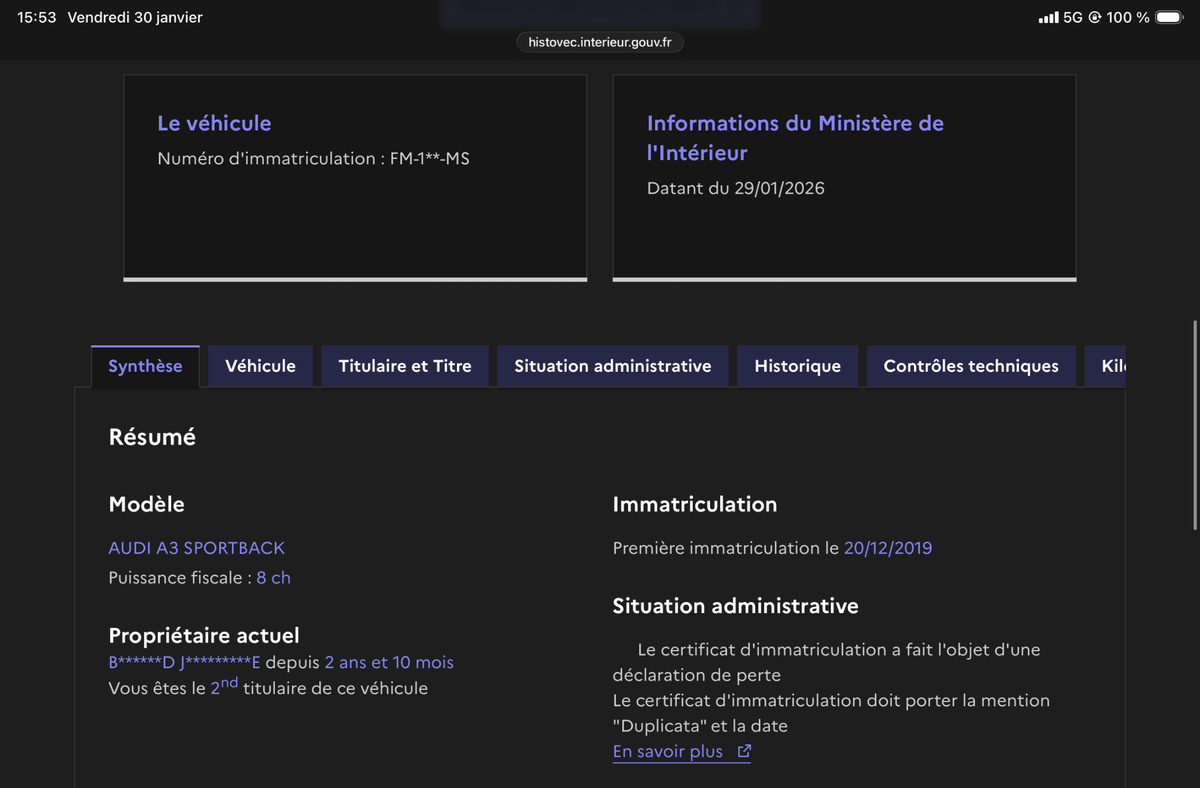Viewport: 1200px width, 788px height.
Task: Click the 20/12/2019 first registration date
Action: pos(887,548)
